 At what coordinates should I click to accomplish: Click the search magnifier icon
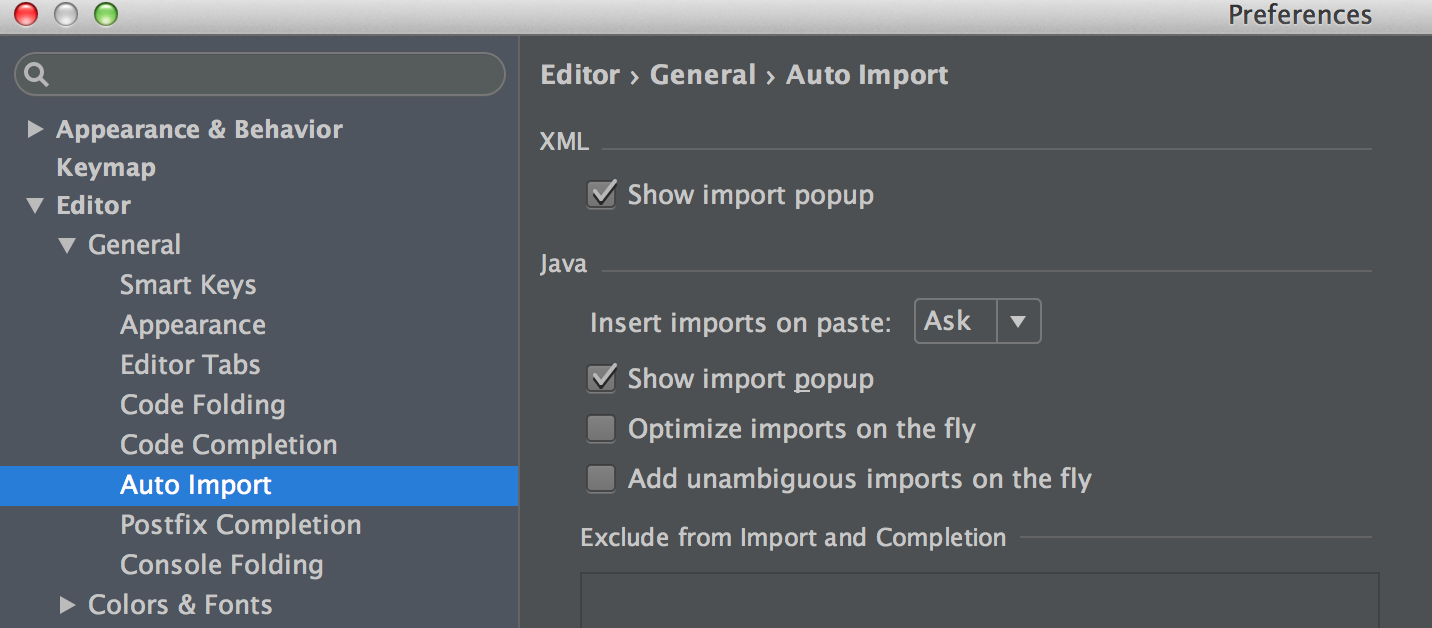coord(37,75)
